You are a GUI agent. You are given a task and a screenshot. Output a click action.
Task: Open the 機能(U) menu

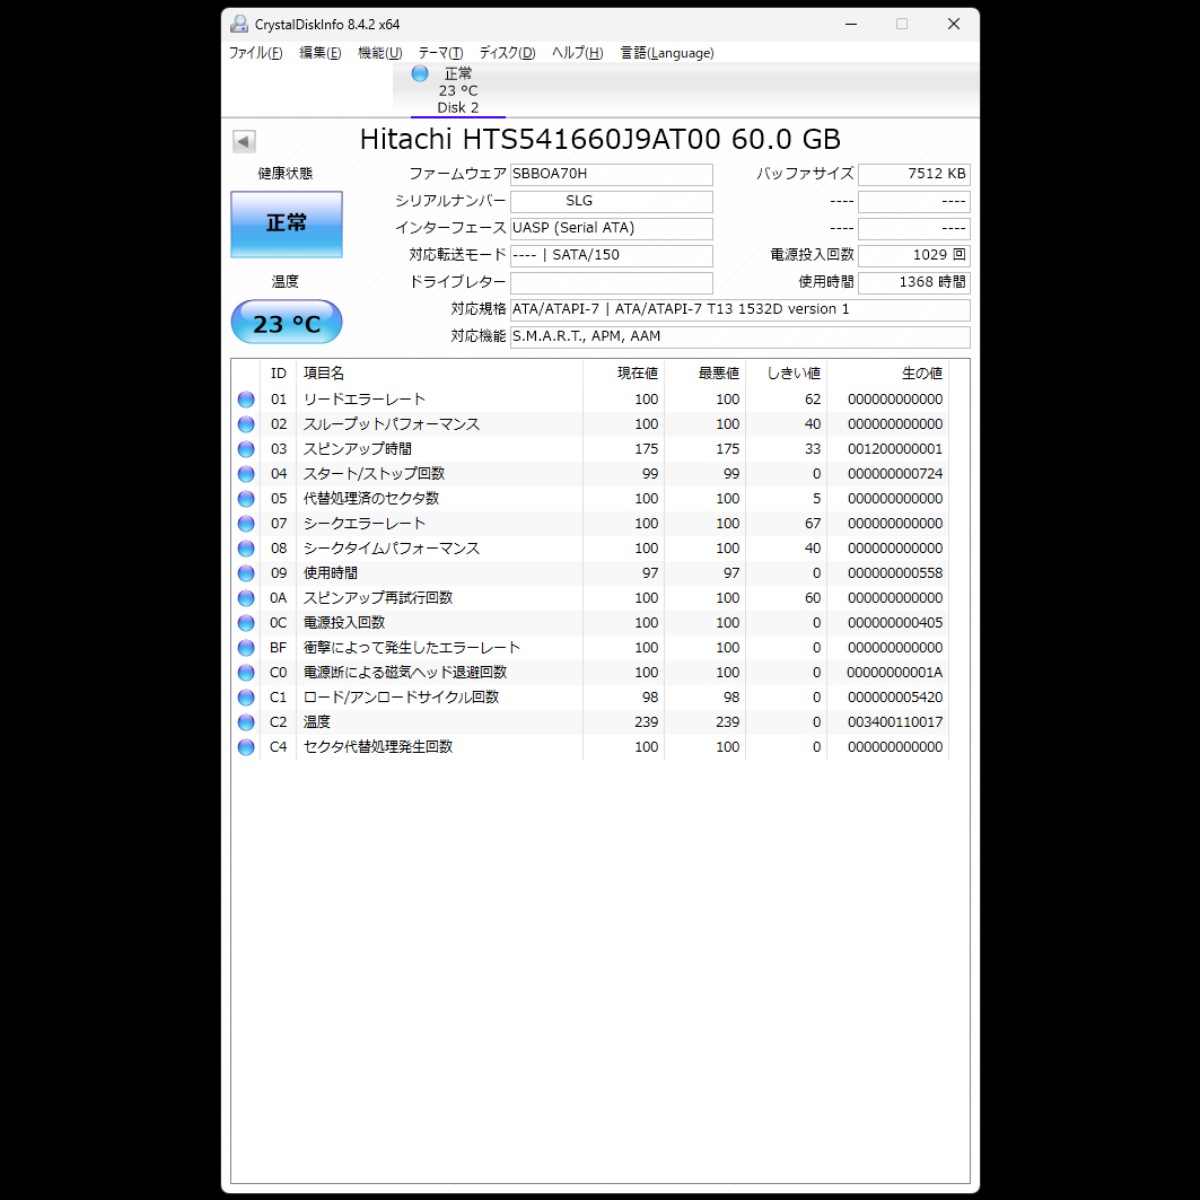point(380,53)
